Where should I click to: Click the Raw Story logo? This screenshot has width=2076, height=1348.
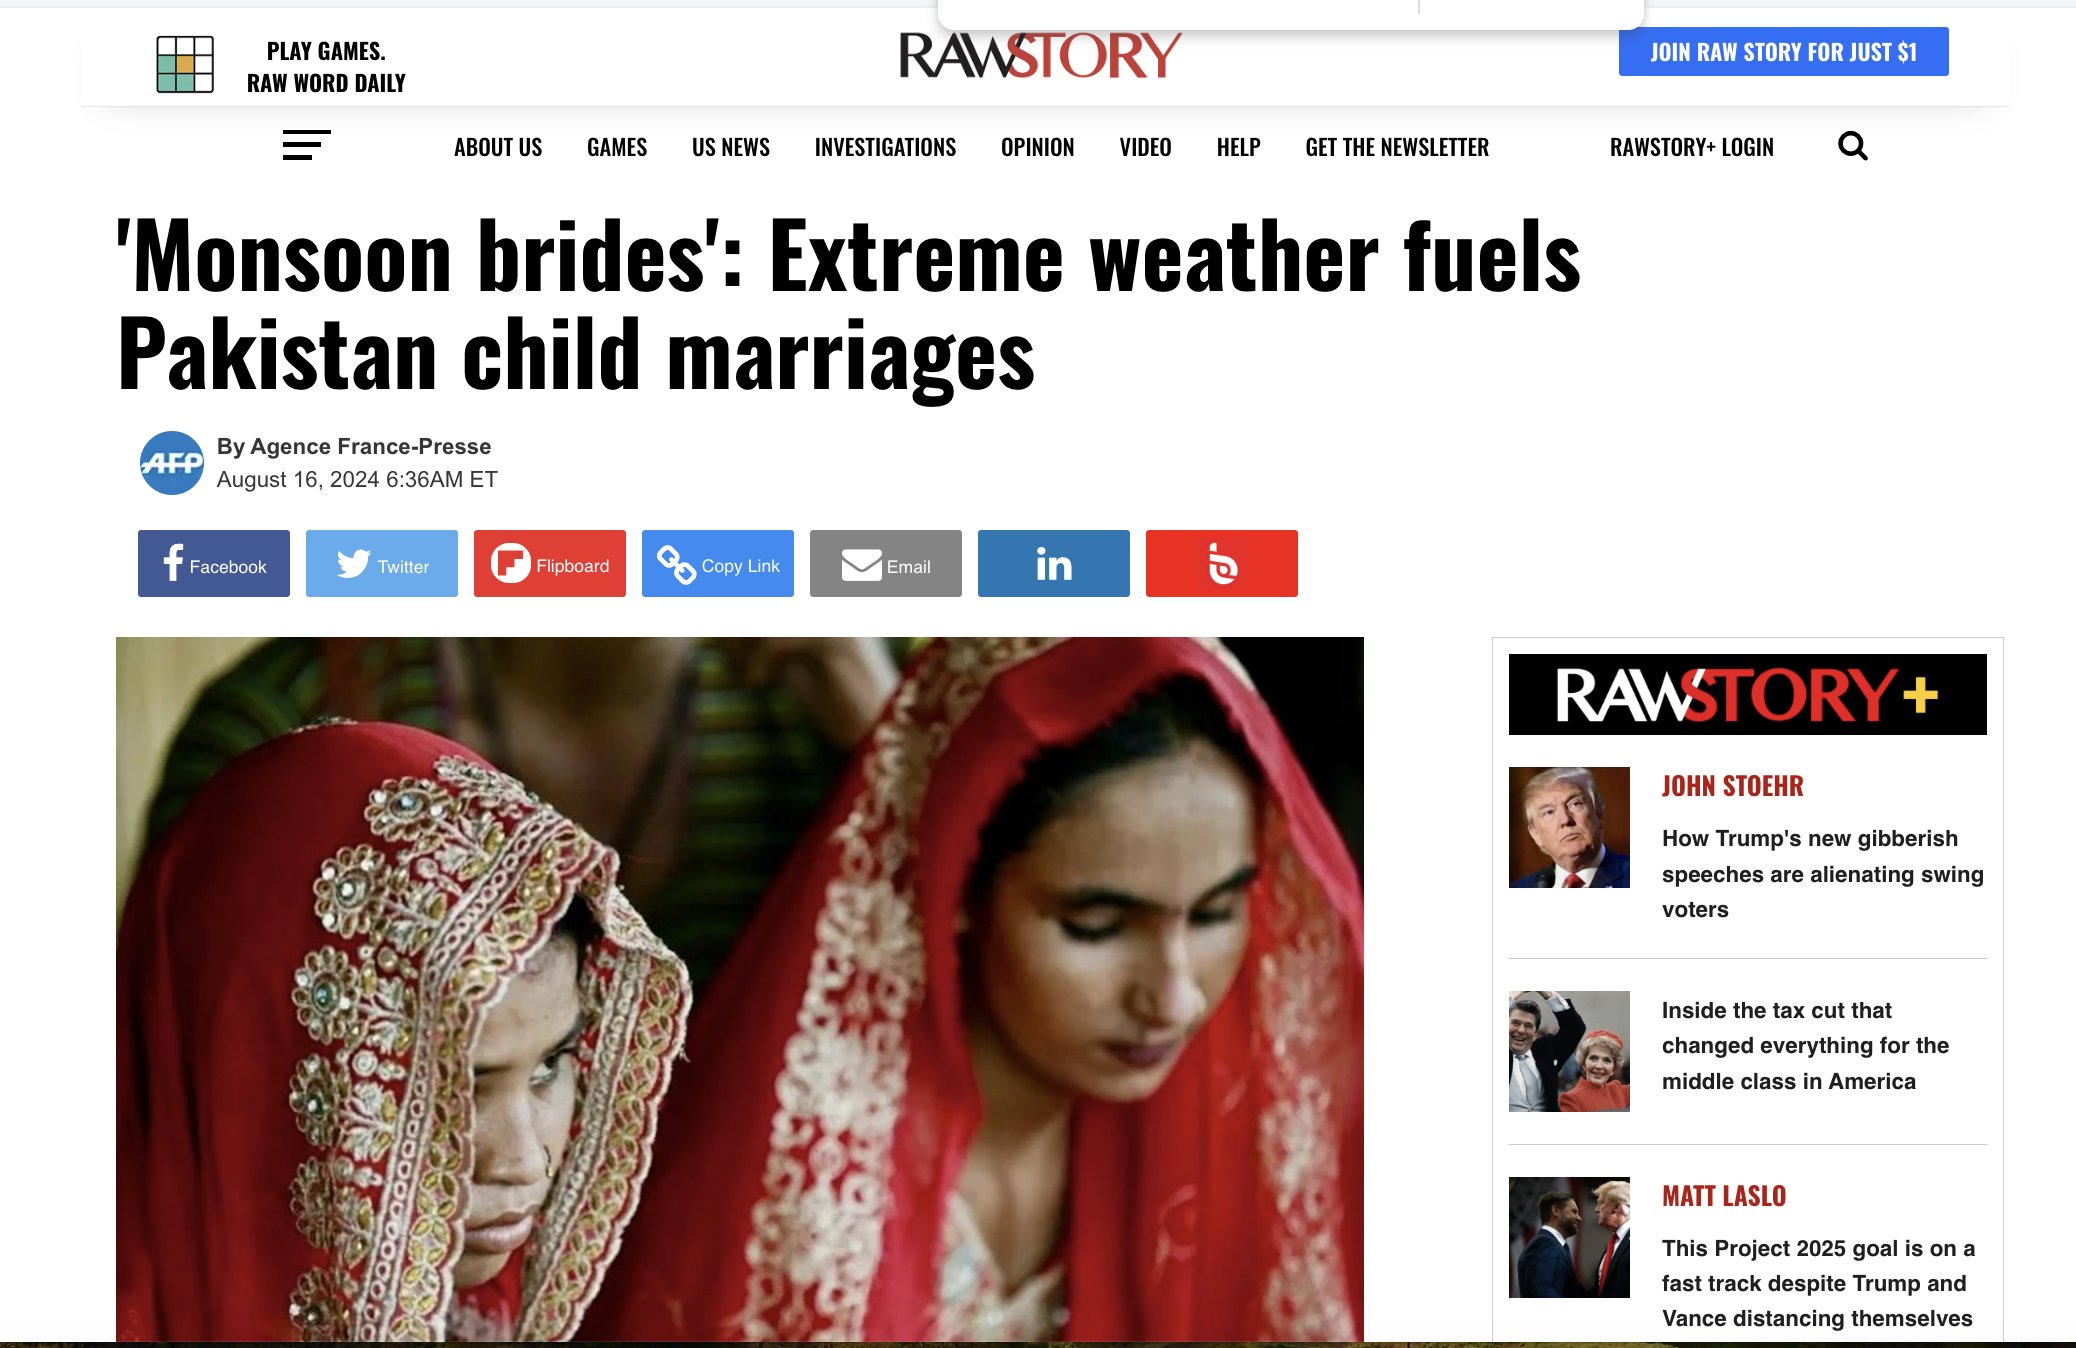coord(1040,55)
